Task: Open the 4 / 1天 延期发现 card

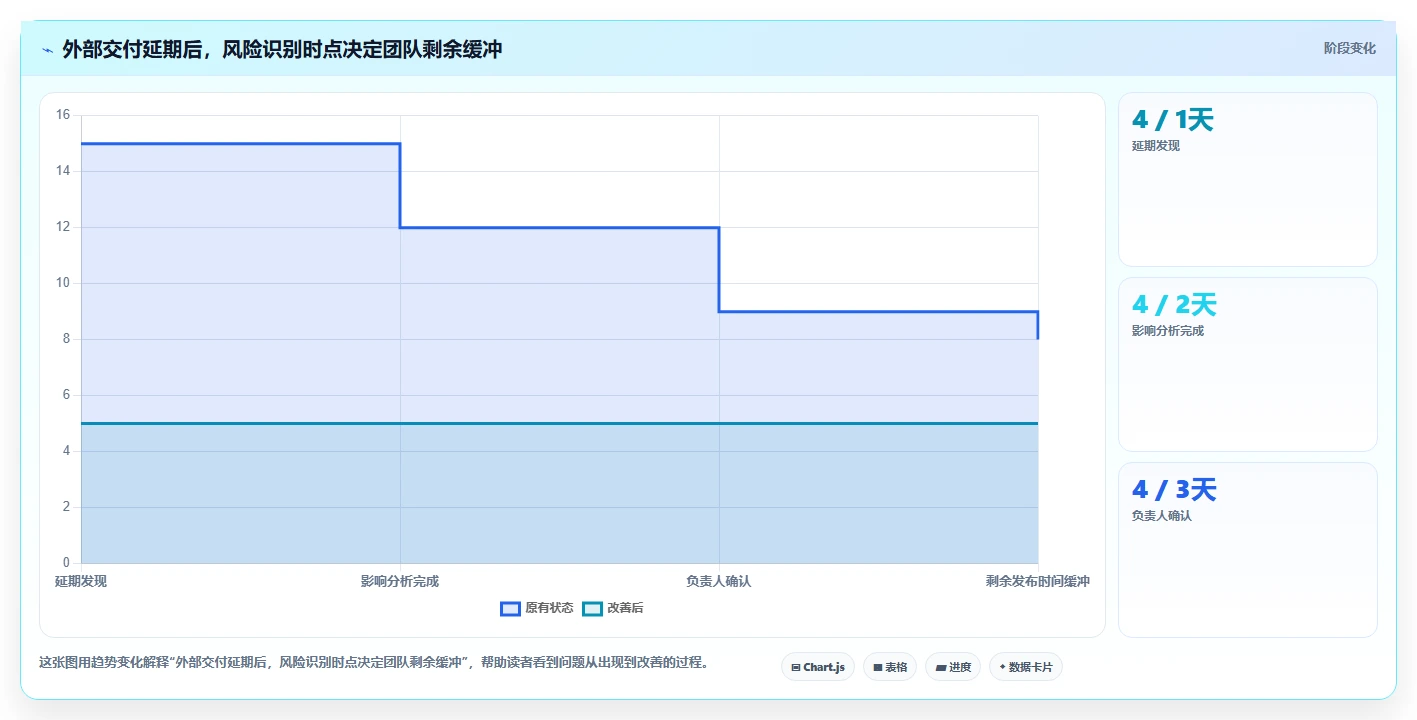Action: coord(1248,180)
